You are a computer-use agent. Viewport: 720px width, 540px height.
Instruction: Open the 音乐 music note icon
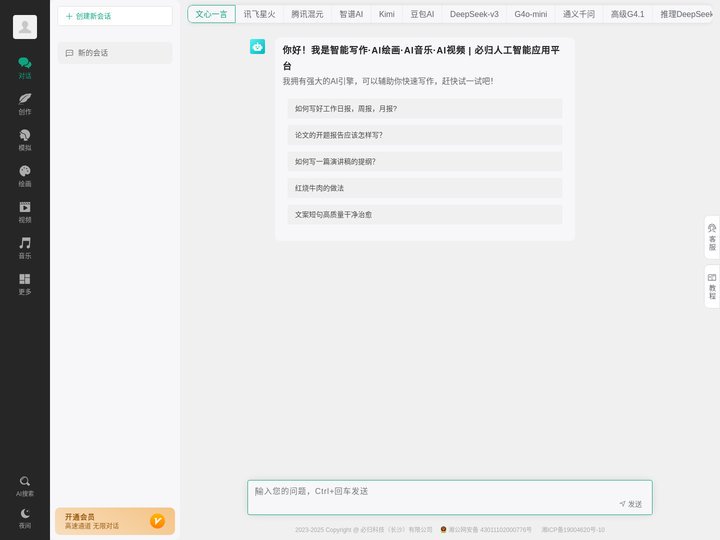coord(25,248)
